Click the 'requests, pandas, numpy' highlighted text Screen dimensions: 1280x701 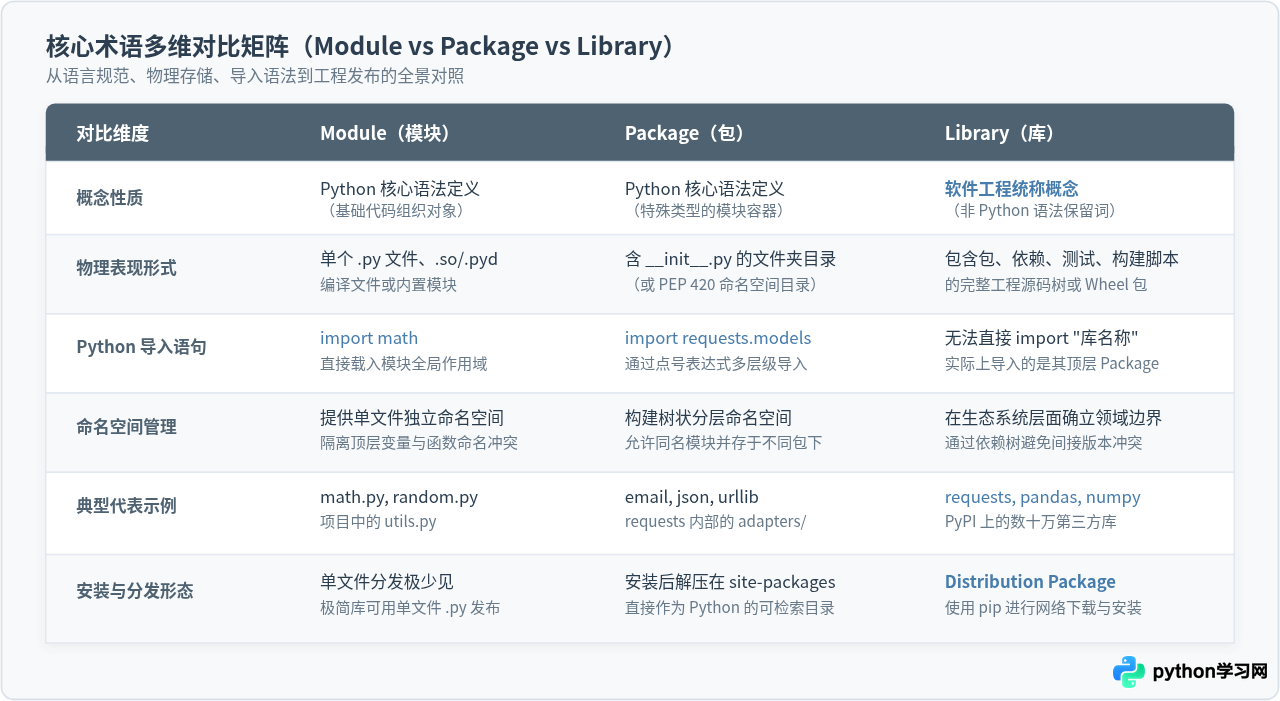(x=1042, y=497)
